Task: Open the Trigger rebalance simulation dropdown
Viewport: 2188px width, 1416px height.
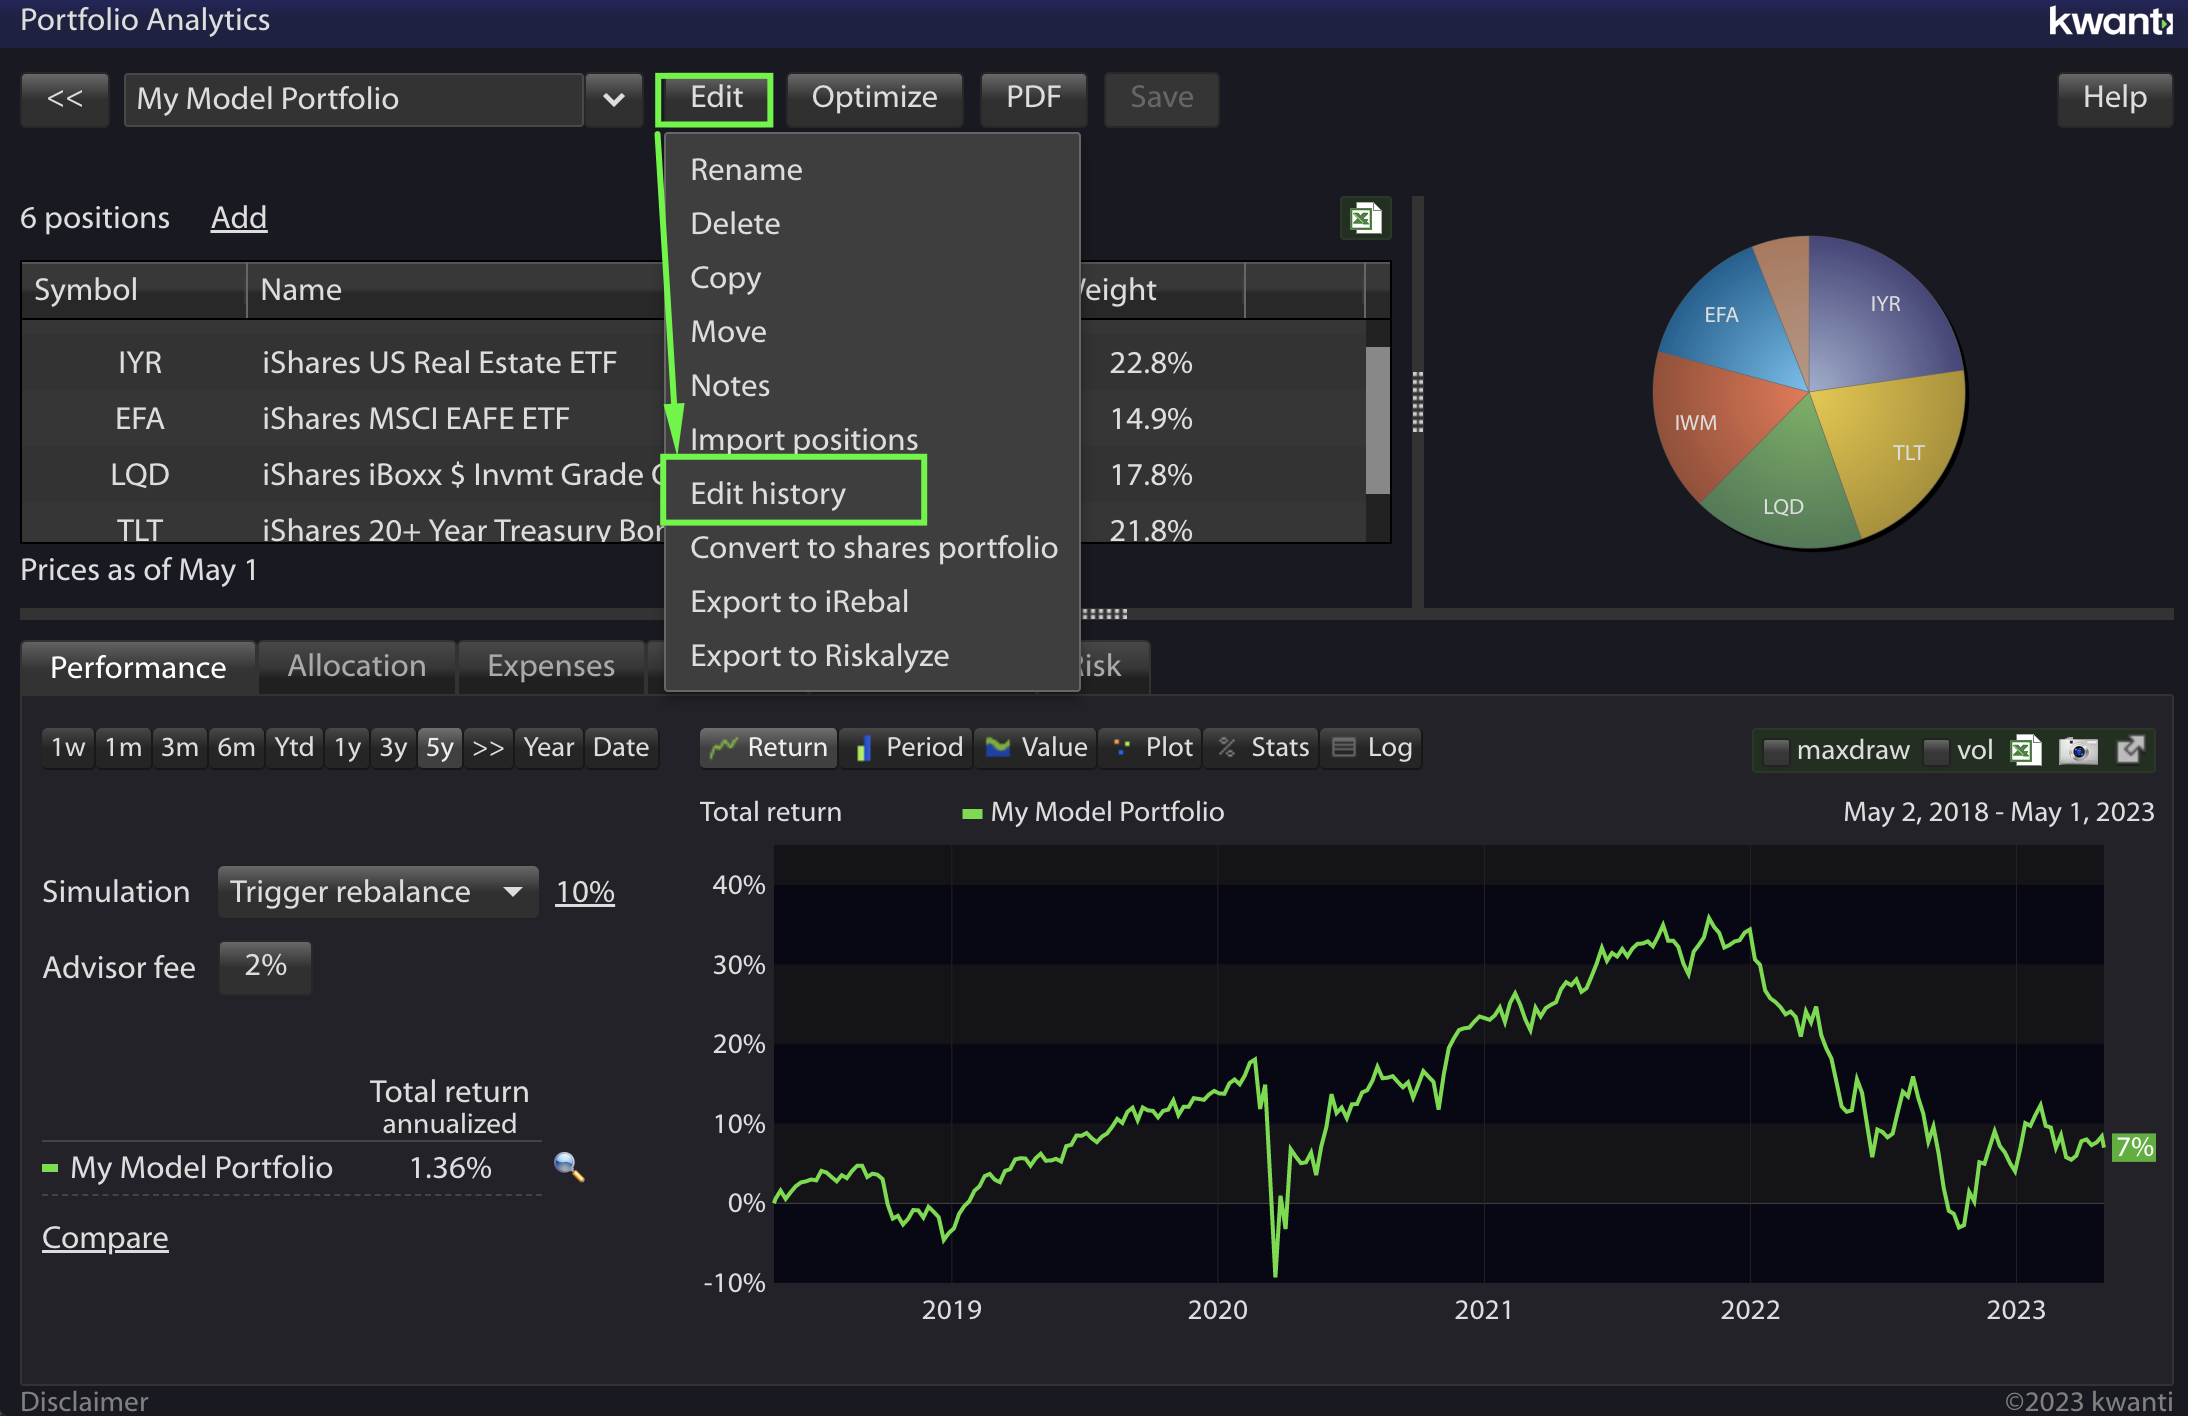Action: coord(378,891)
